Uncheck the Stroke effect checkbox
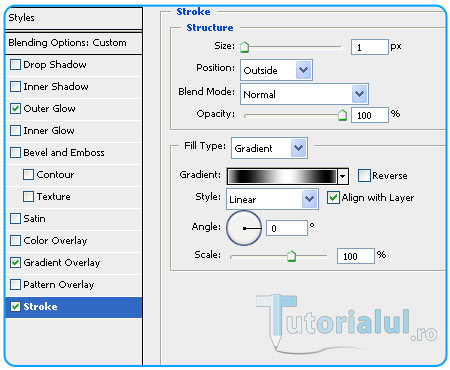Viewport: 450px width, 370px height. [x=15, y=306]
